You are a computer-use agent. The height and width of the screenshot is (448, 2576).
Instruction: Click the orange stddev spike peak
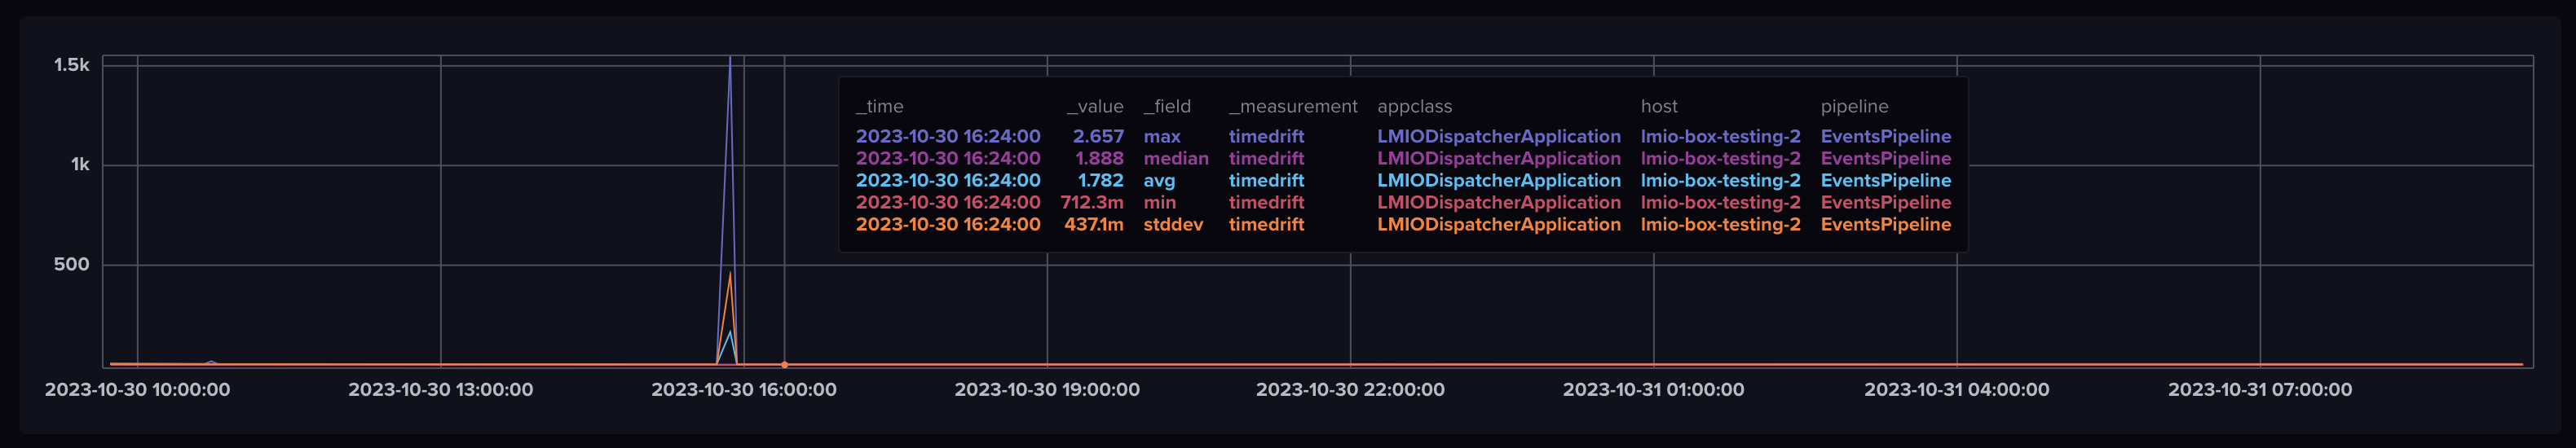click(730, 274)
